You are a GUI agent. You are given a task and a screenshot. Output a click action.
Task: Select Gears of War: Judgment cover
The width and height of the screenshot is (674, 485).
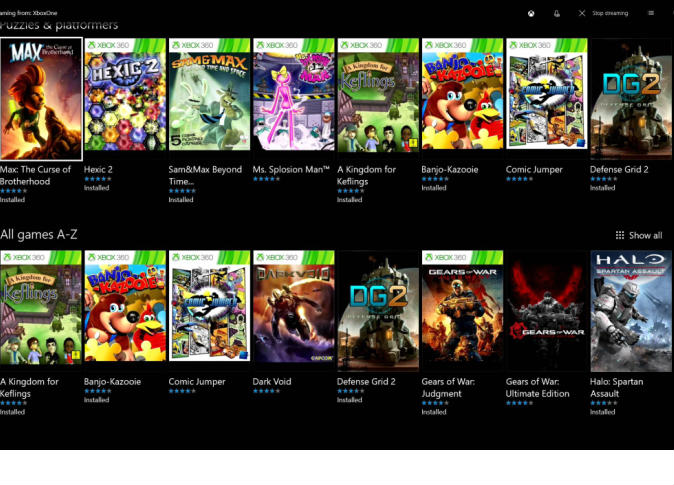click(462, 311)
